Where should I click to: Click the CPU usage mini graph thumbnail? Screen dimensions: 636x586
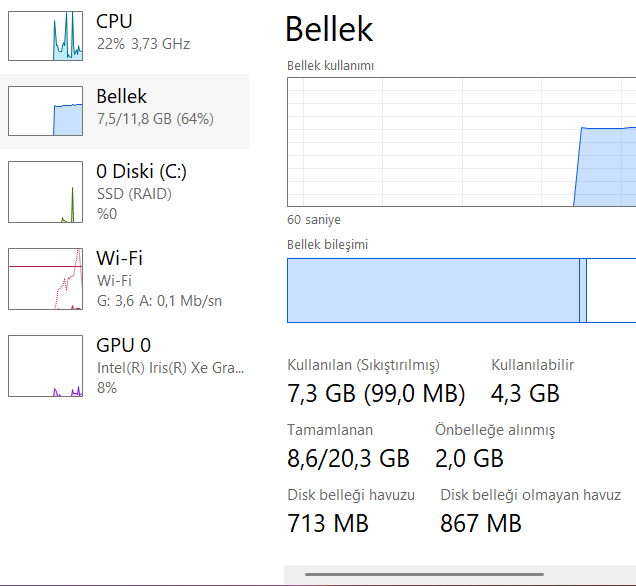click(46, 36)
